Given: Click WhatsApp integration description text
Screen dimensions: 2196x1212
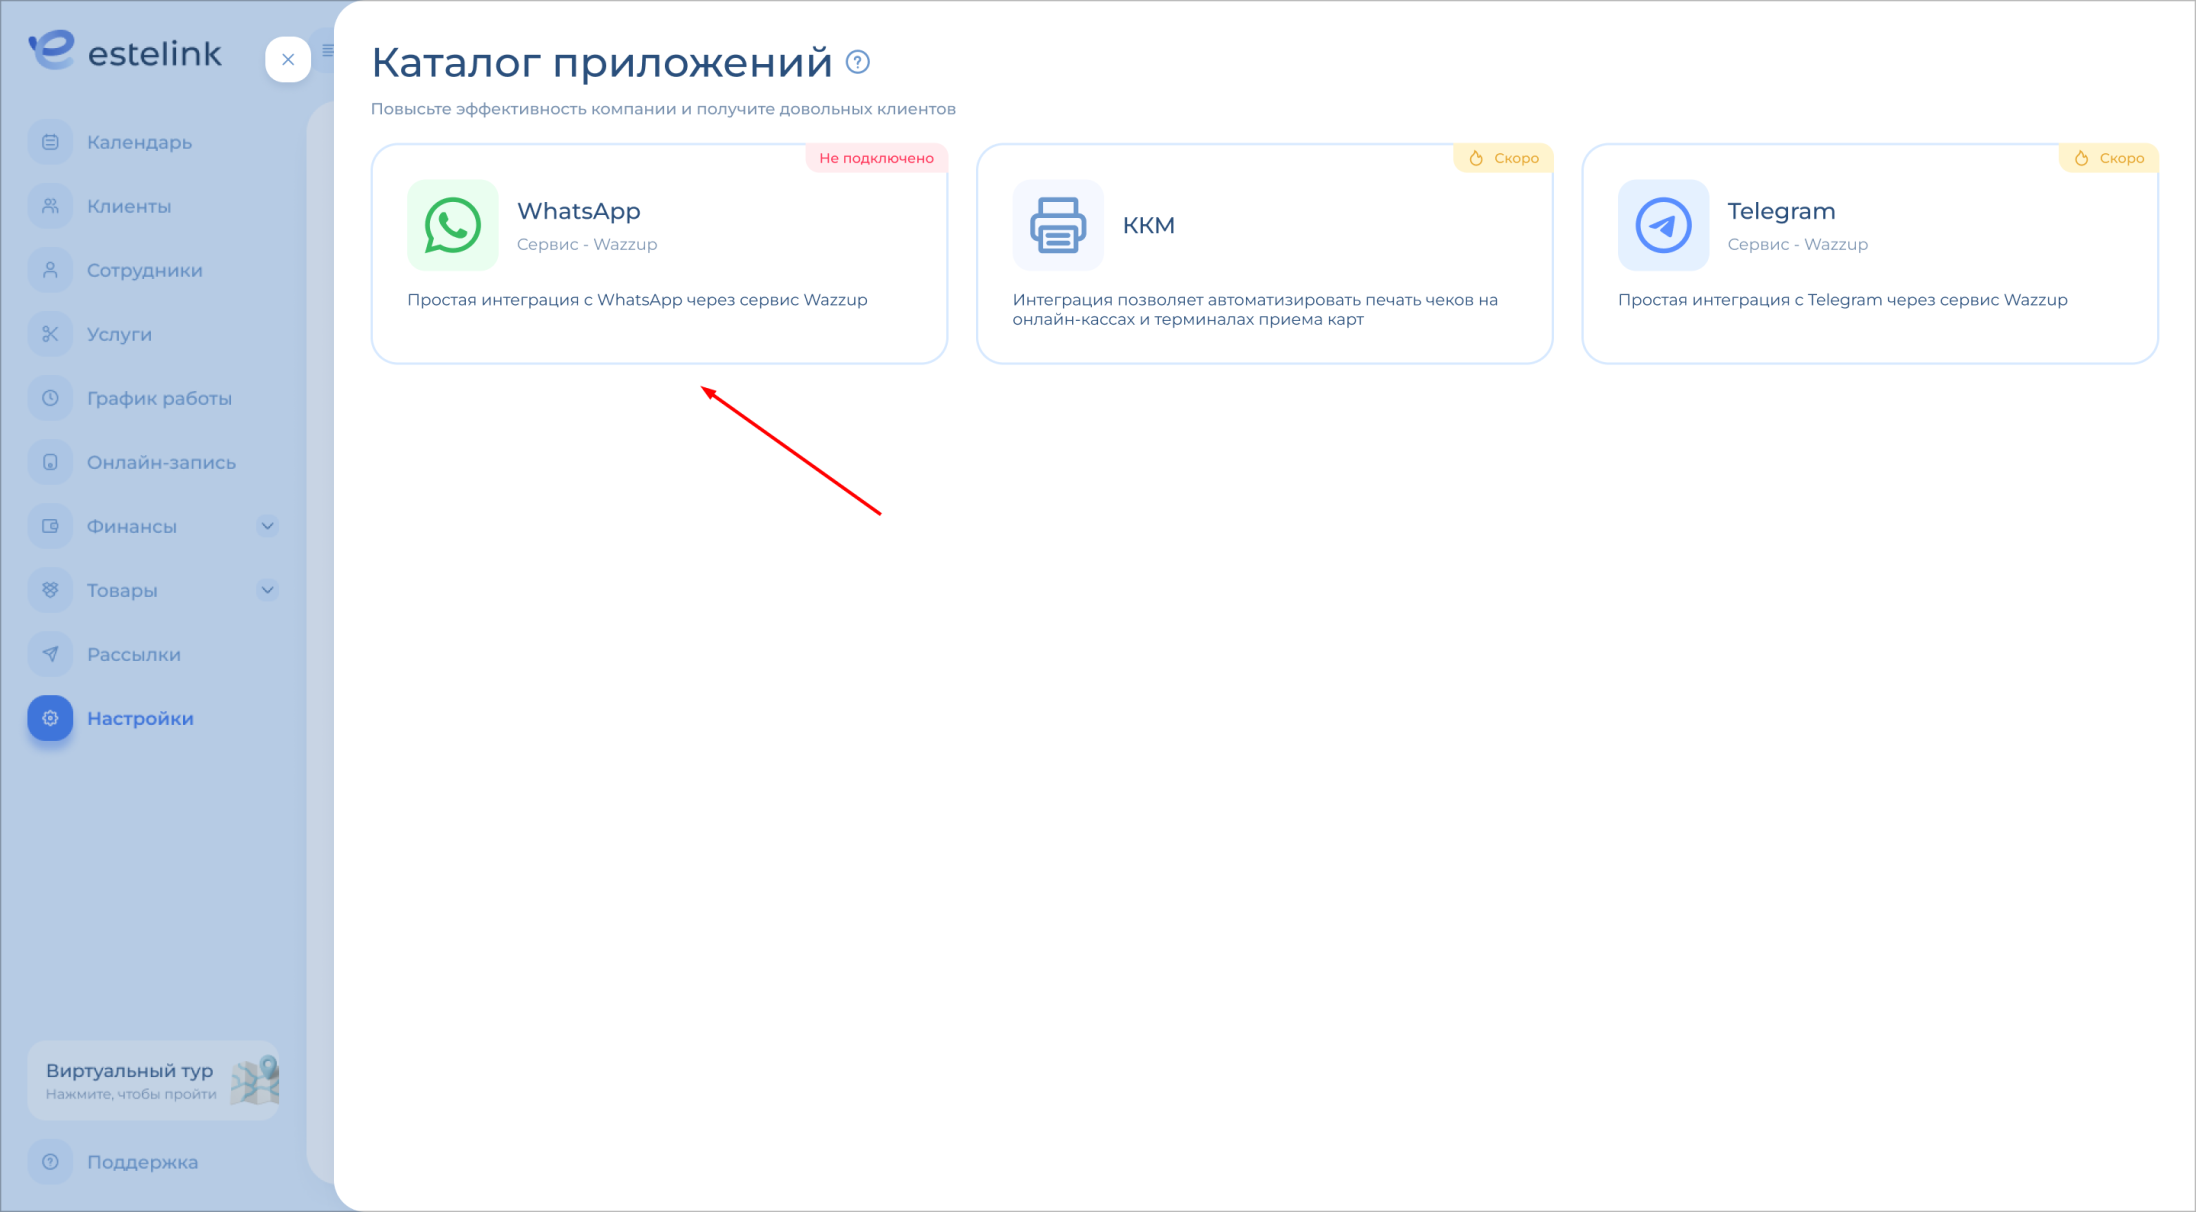Looking at the screenshot, I should [x=637, y=300].
